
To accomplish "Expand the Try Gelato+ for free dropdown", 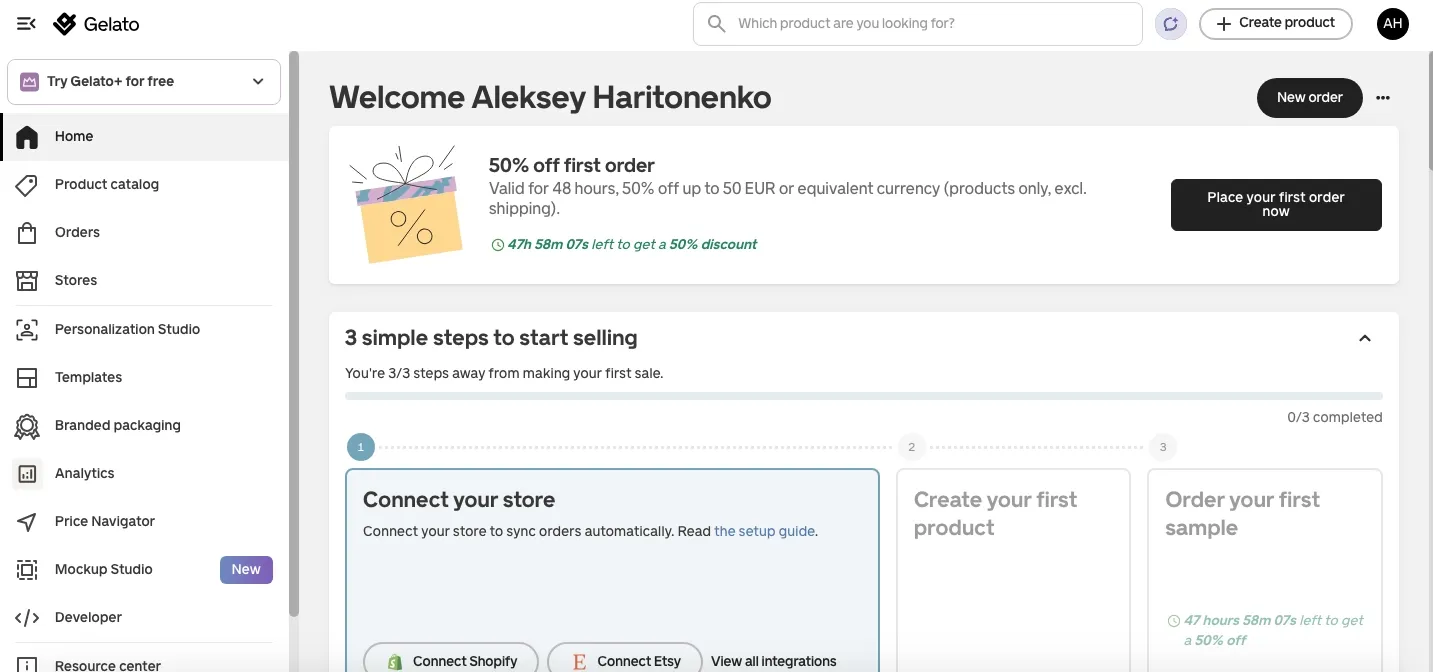I will (x=144, y=82).
